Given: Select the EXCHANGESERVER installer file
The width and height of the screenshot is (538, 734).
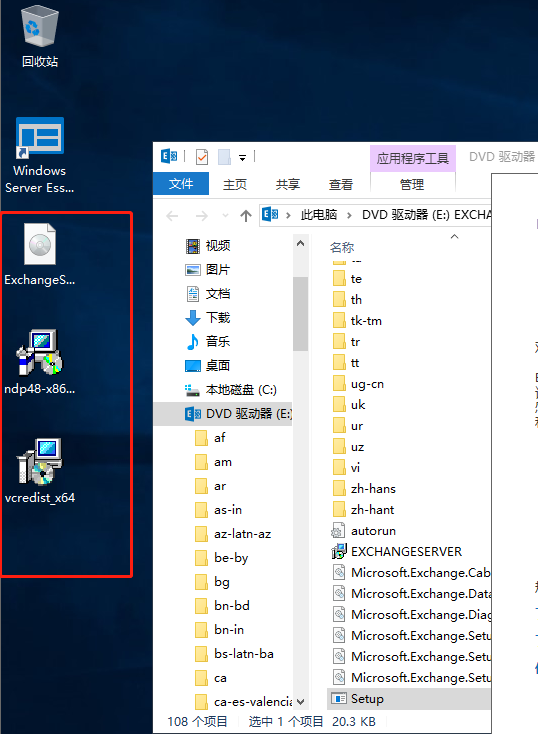Looking at the screenshot, I should (396, 551).
